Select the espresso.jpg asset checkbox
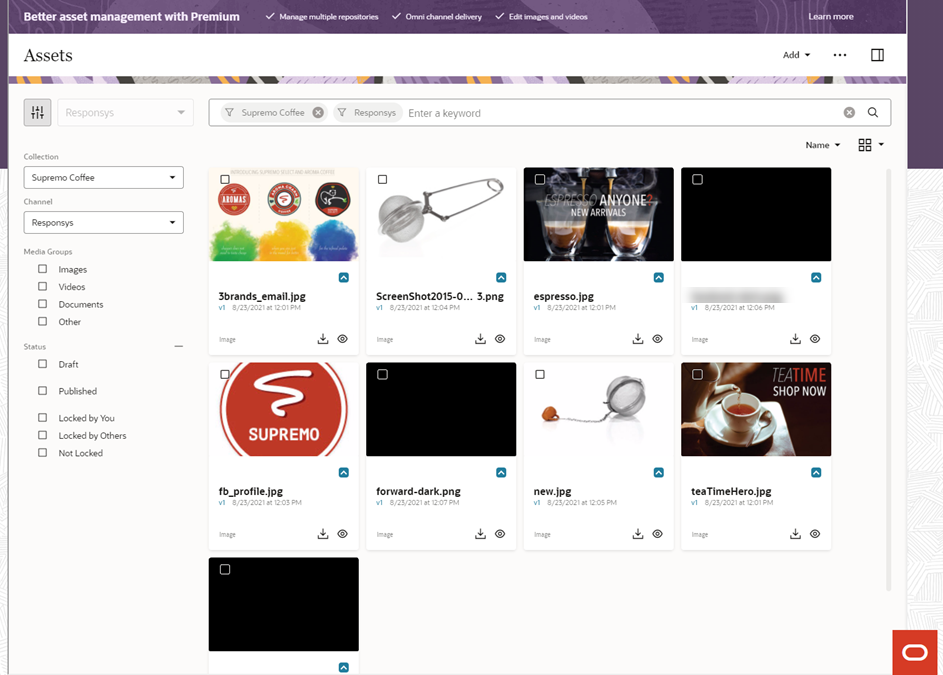Screen dimensions: 943x675 (x=540, y=179)
